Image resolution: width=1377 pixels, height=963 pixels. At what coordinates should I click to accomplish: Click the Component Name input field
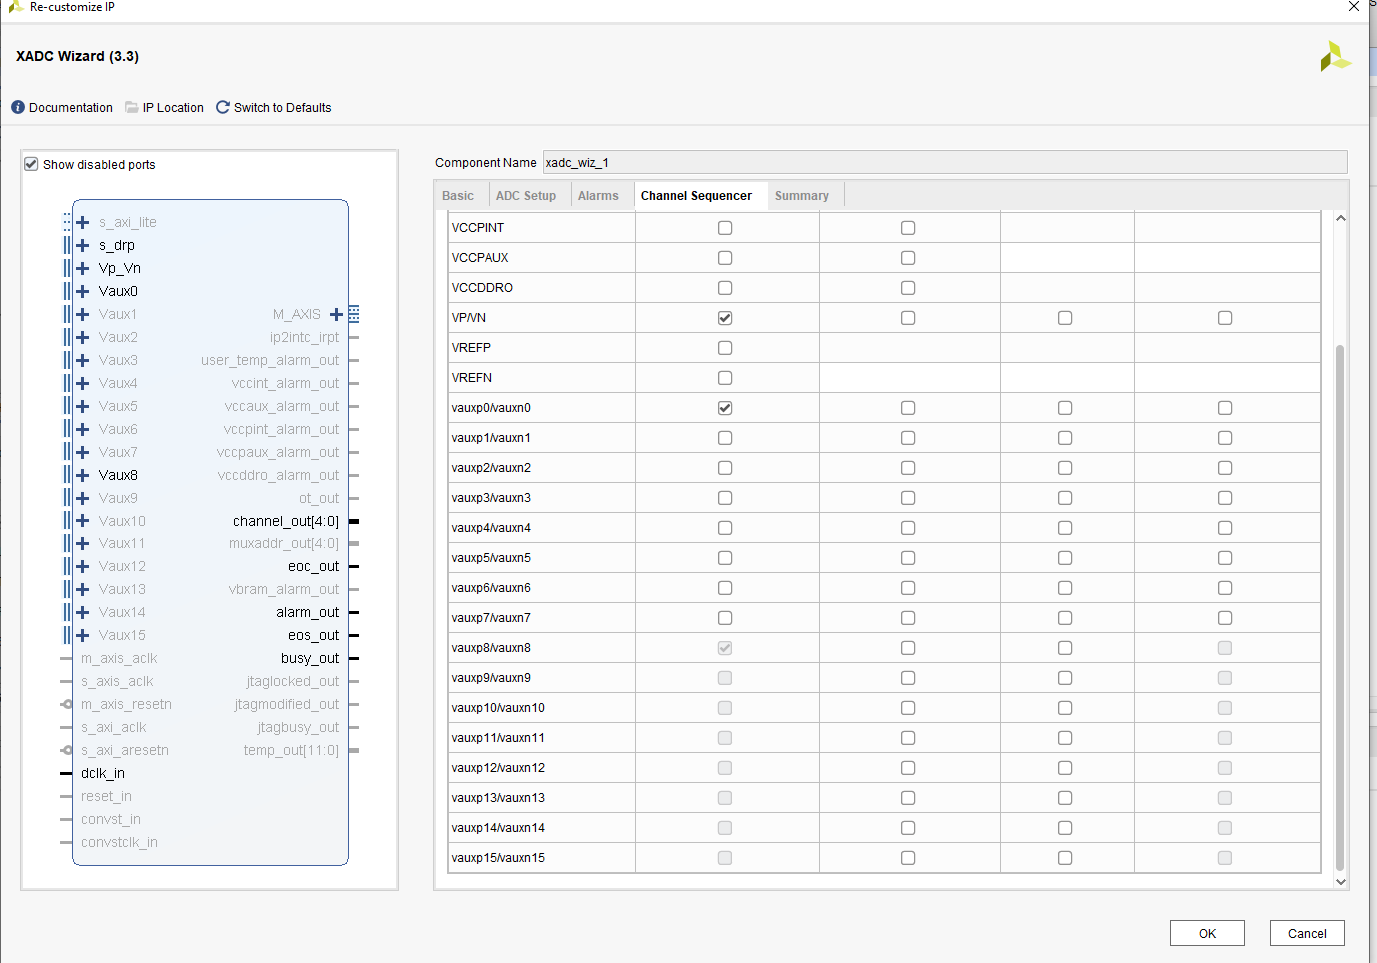point(945,162)
